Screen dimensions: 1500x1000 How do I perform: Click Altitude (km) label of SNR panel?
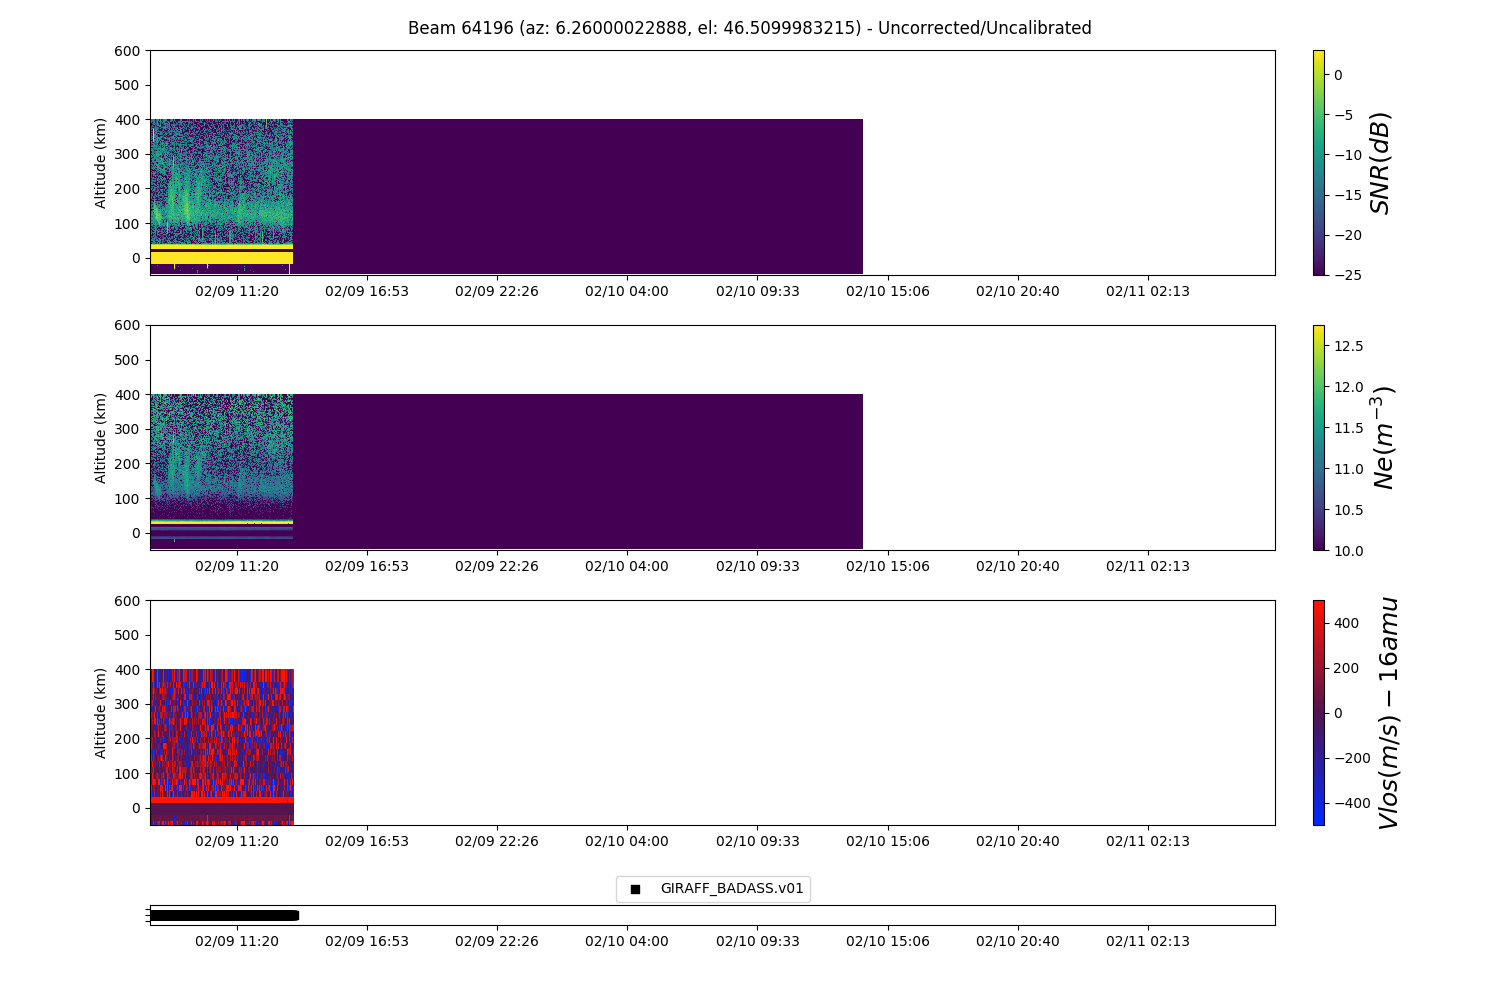click(101, 163)
